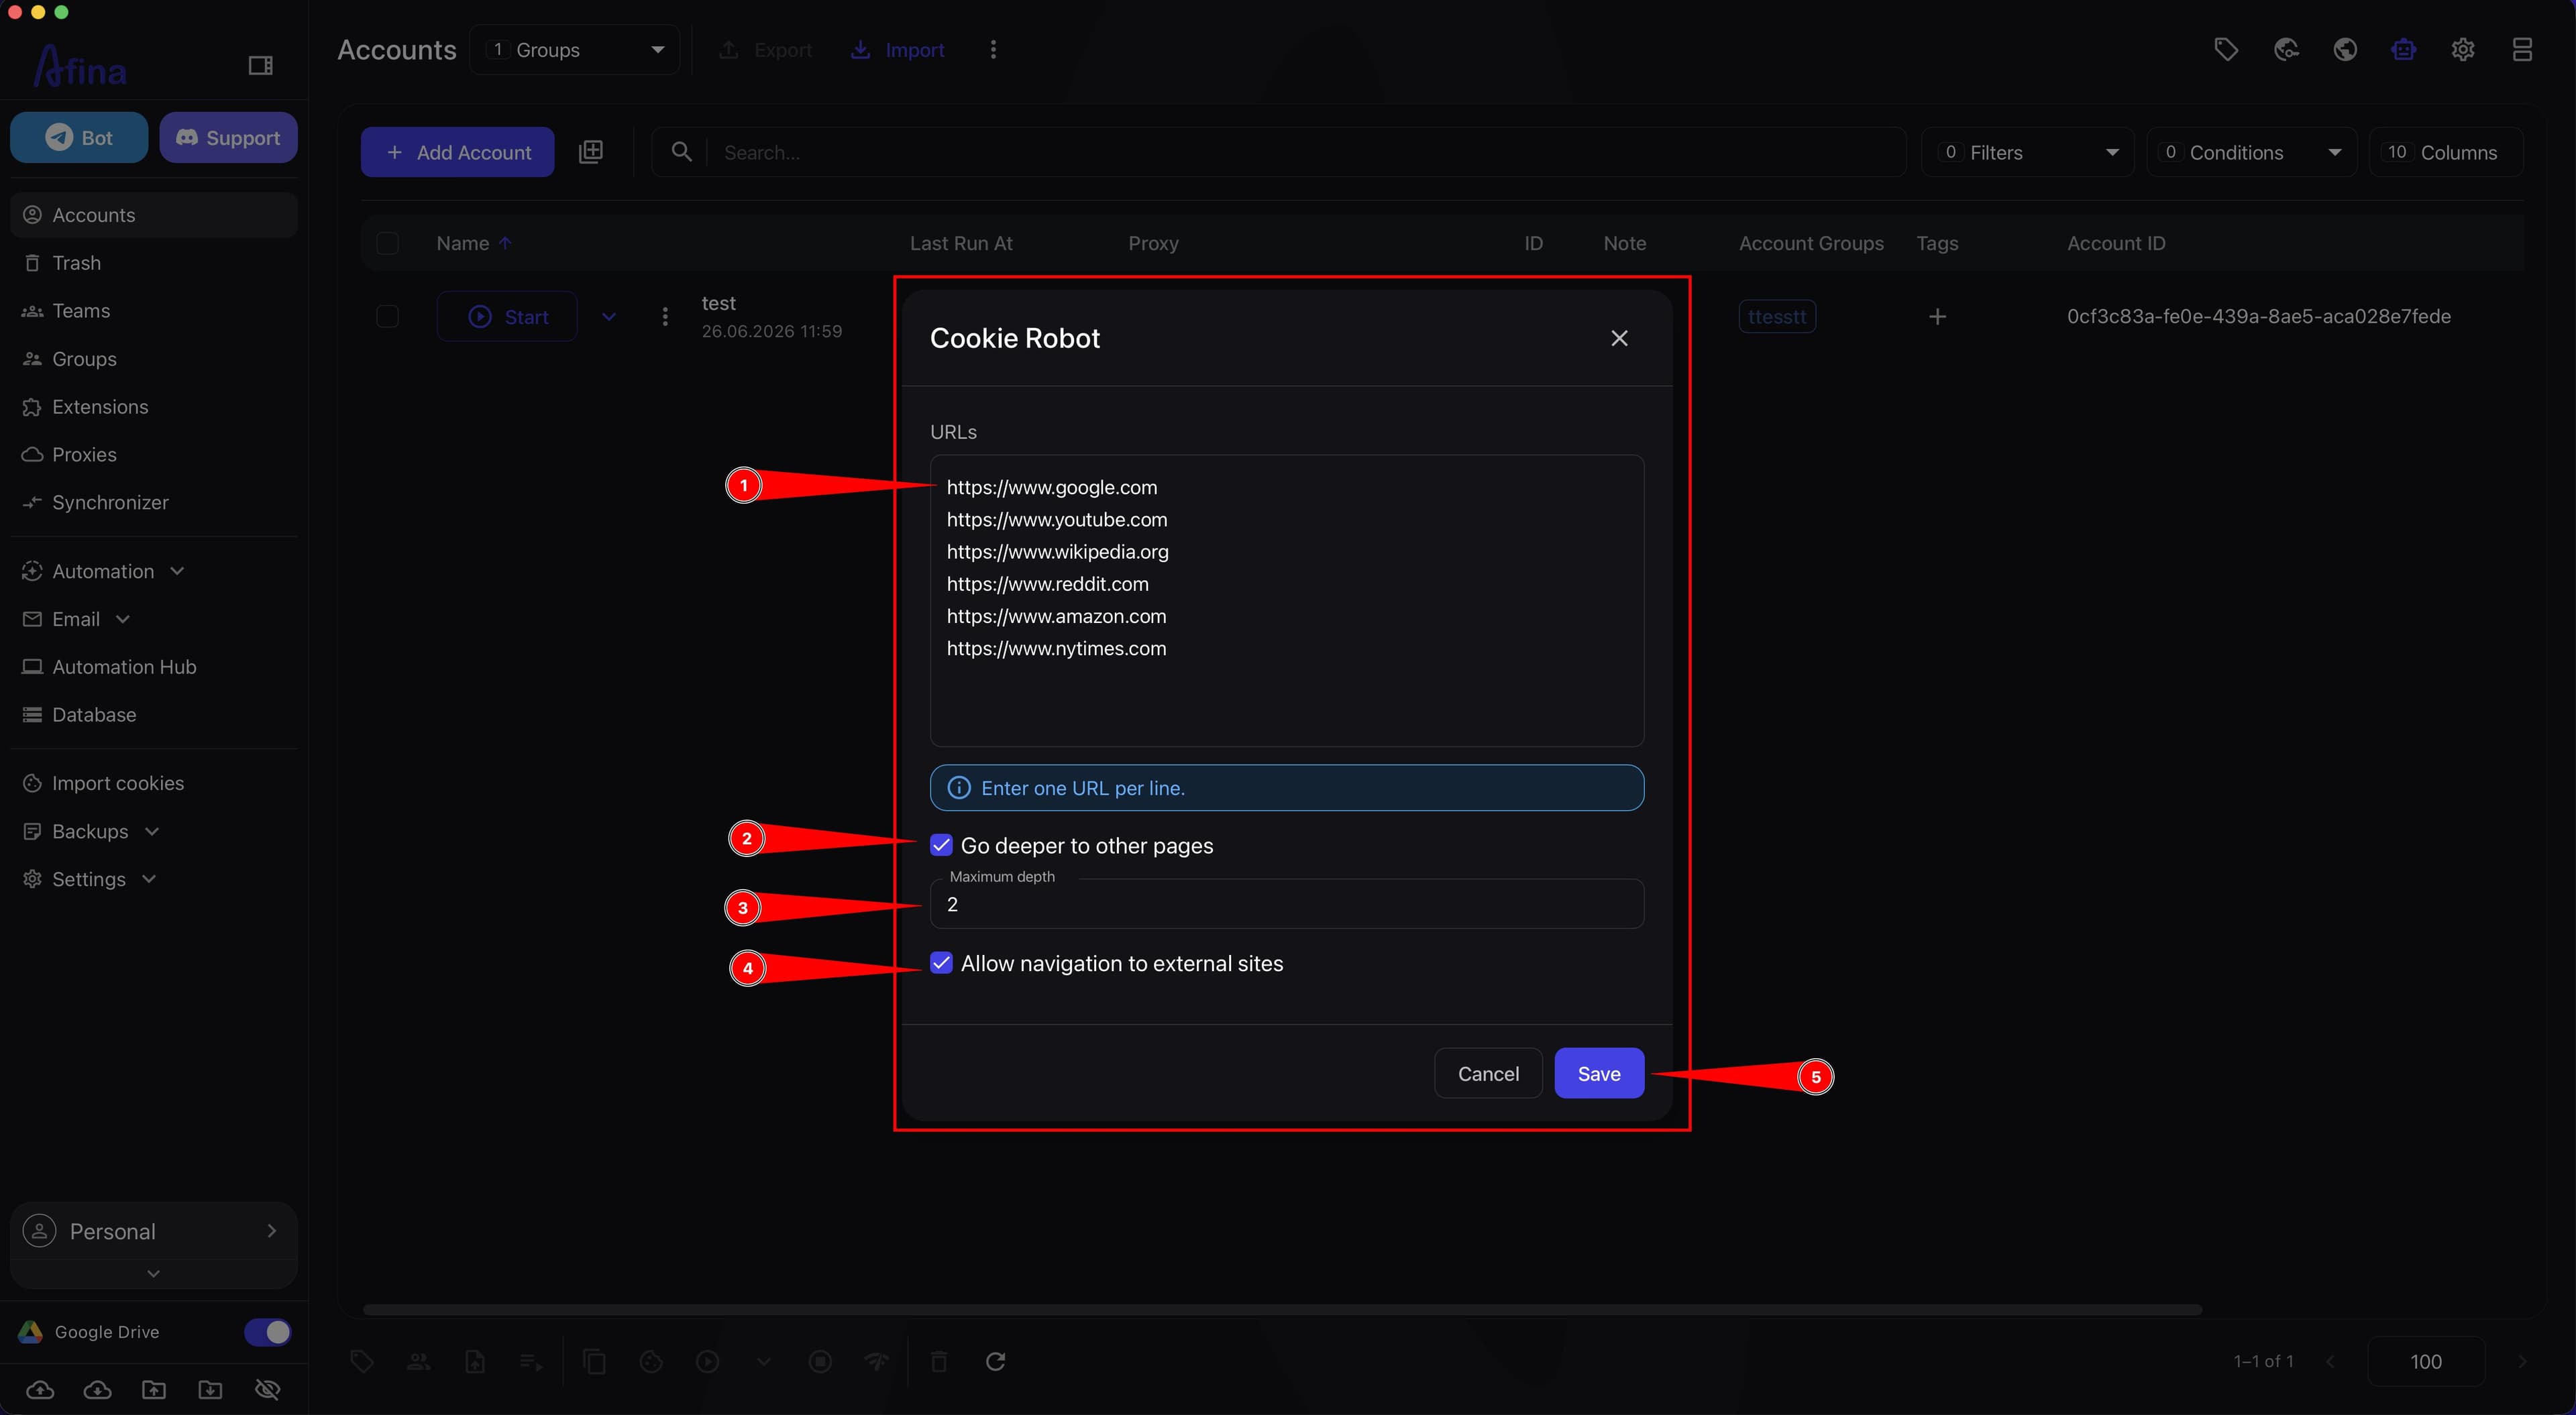2576x1415 pixels.
Task: Click the Telegram Bot button
Action: click(x=79, y=138)
